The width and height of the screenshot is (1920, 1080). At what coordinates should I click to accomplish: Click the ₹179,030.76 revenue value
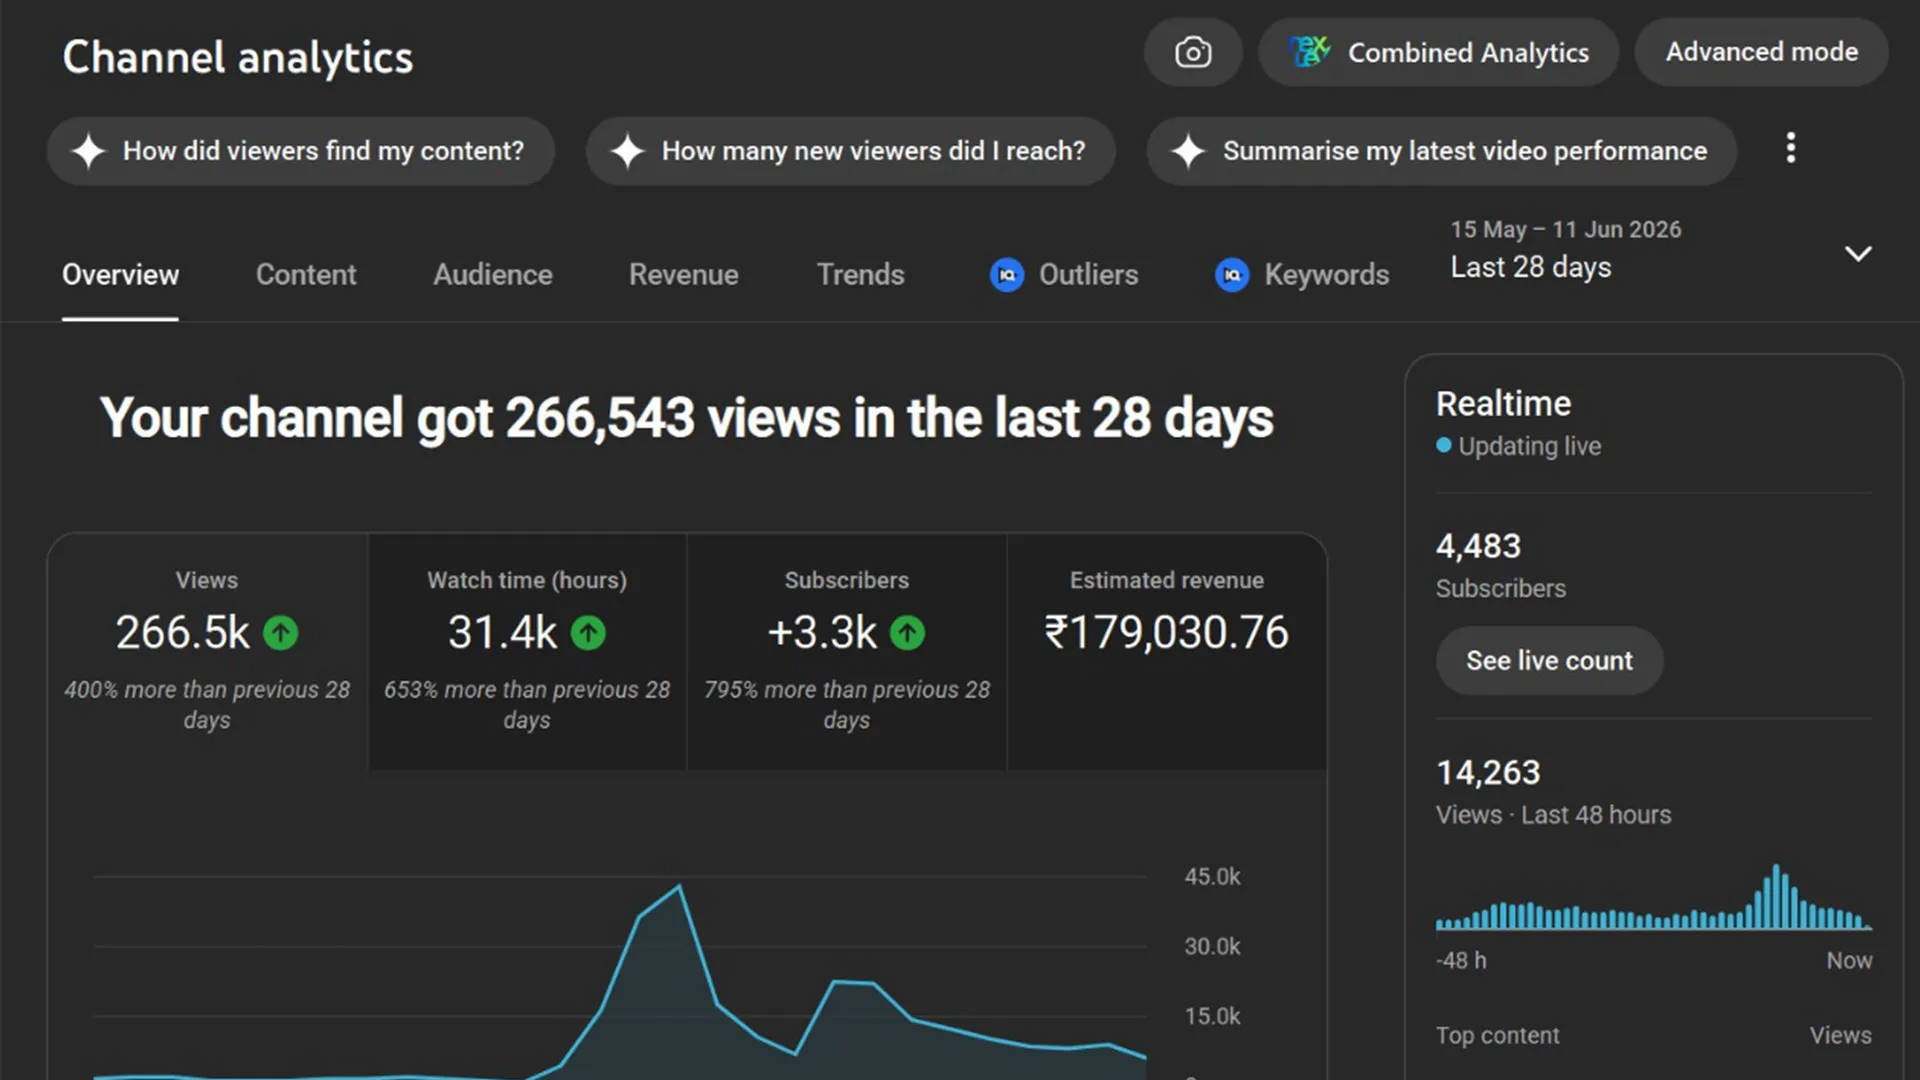tap(1167, 633)
